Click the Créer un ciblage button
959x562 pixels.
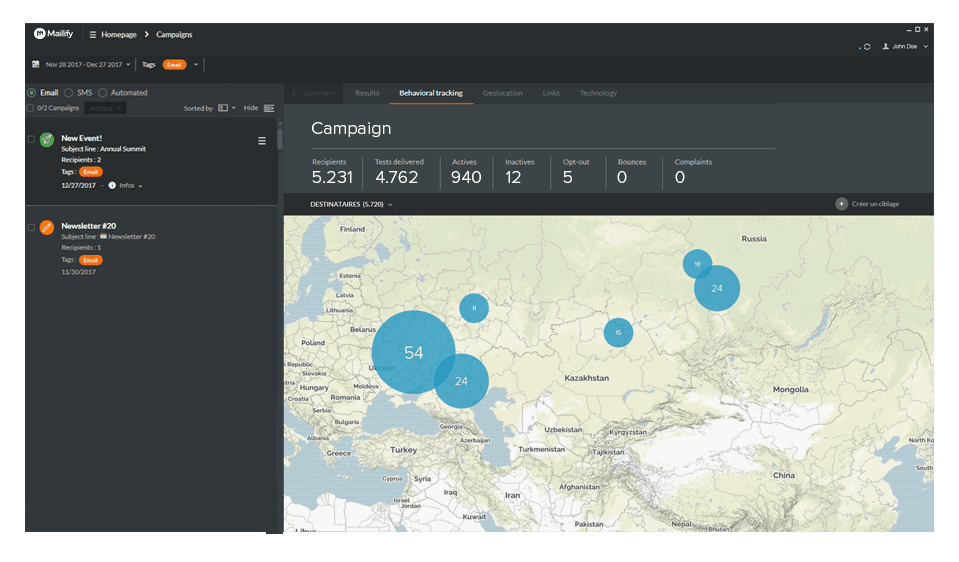[867, 204]
